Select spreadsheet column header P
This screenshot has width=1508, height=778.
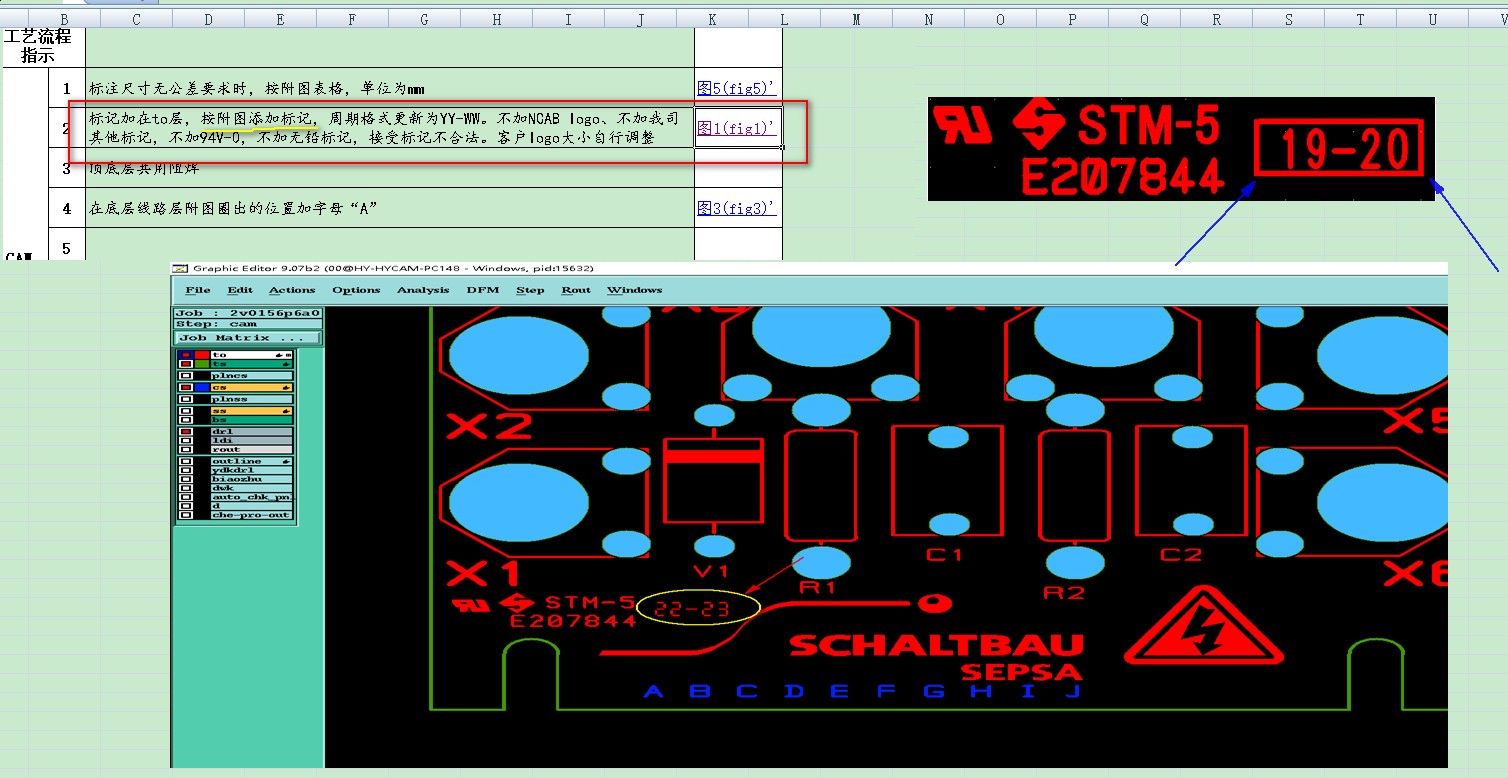(1072, 19)
